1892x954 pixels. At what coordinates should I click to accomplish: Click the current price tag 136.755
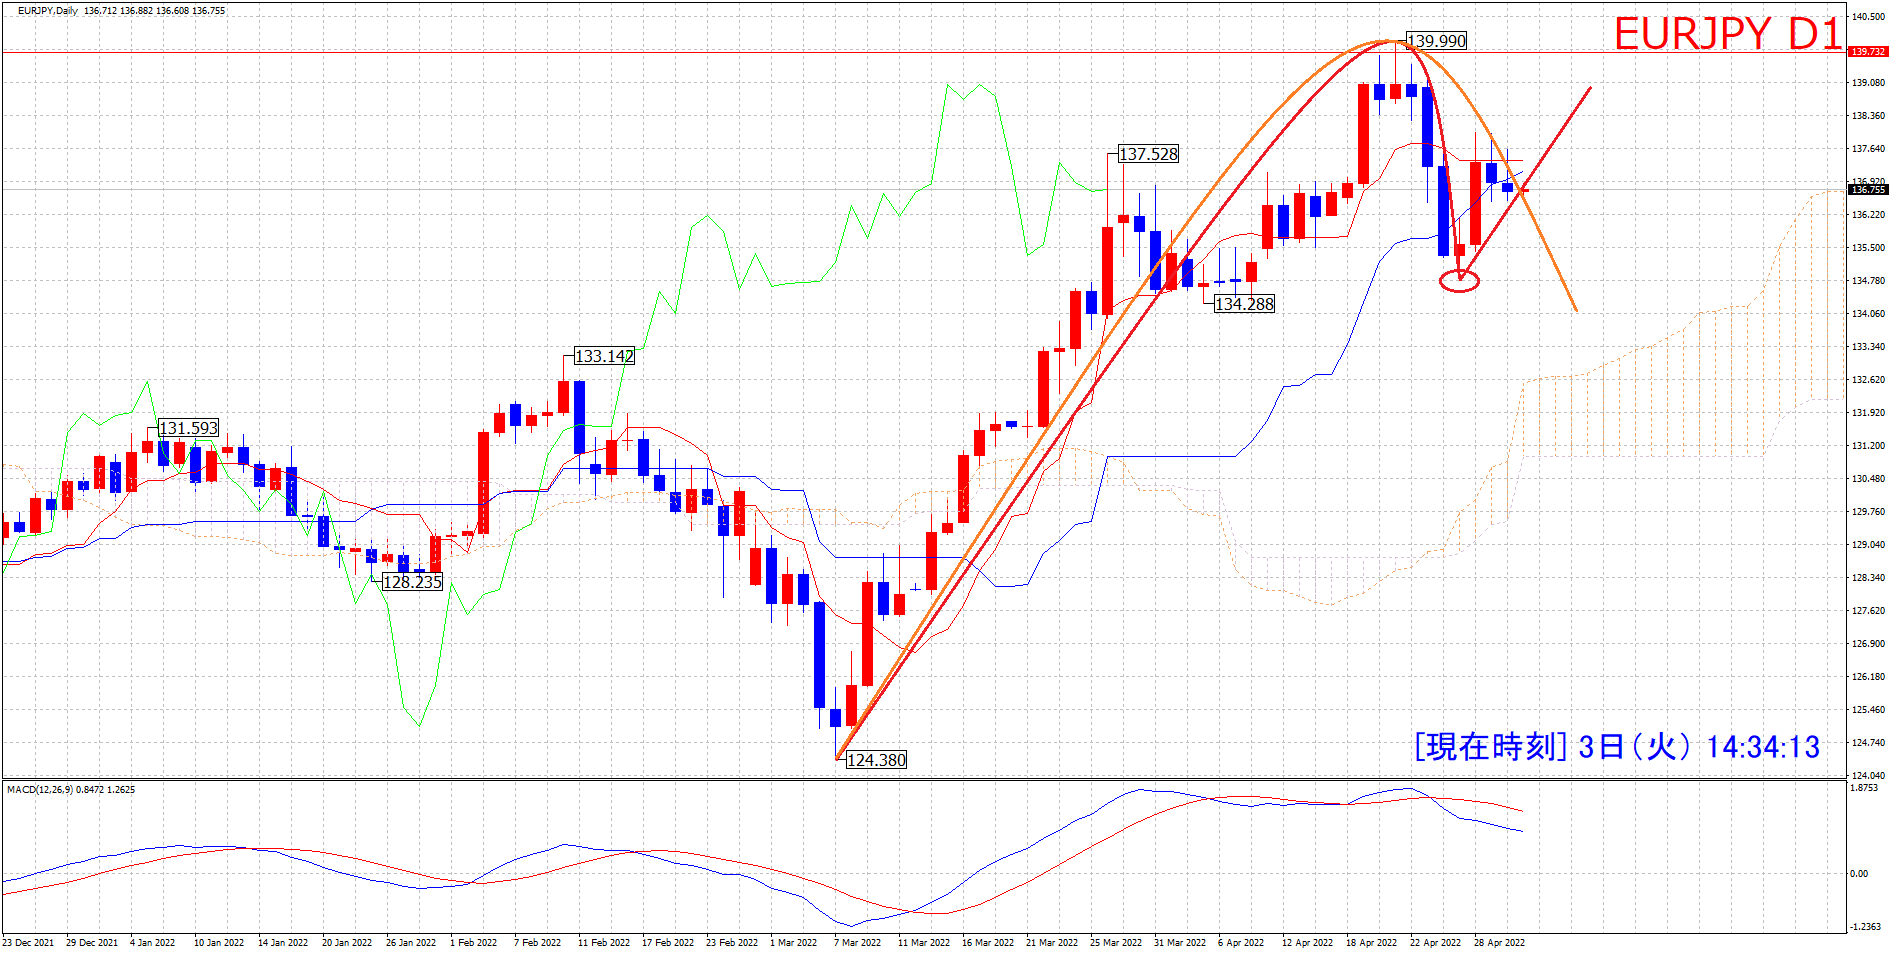point(1867,189)
